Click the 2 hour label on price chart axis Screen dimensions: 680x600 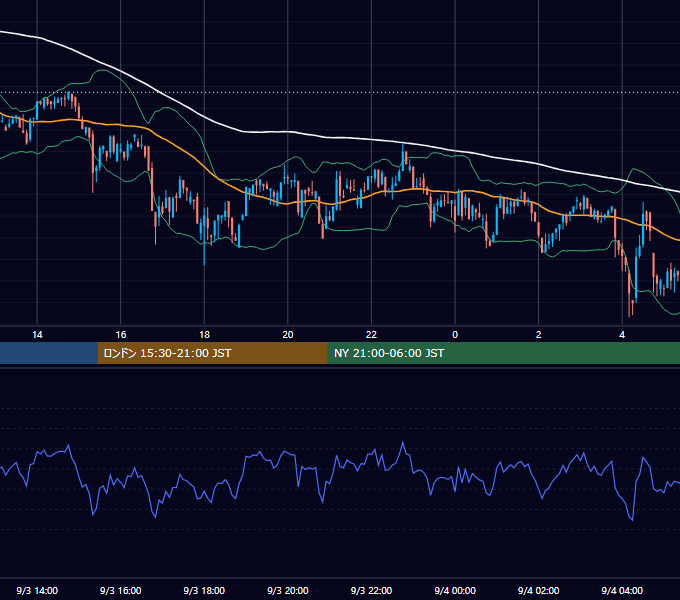pyautogui.click(x=538, y=335)
